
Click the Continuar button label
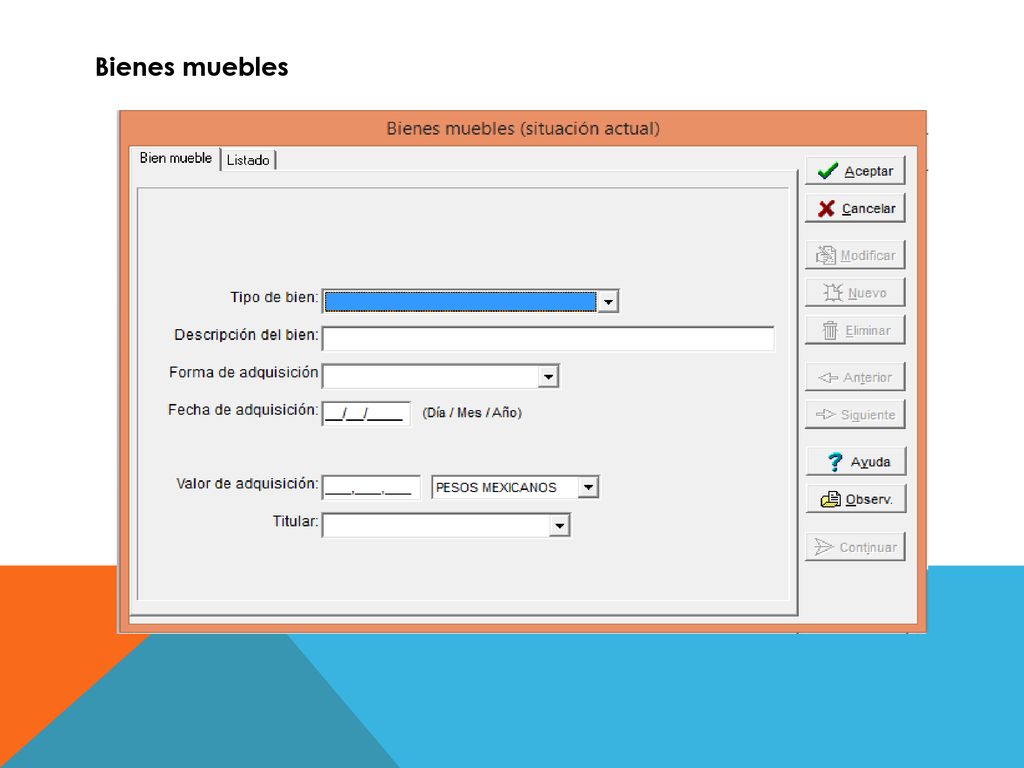(868, 547)
